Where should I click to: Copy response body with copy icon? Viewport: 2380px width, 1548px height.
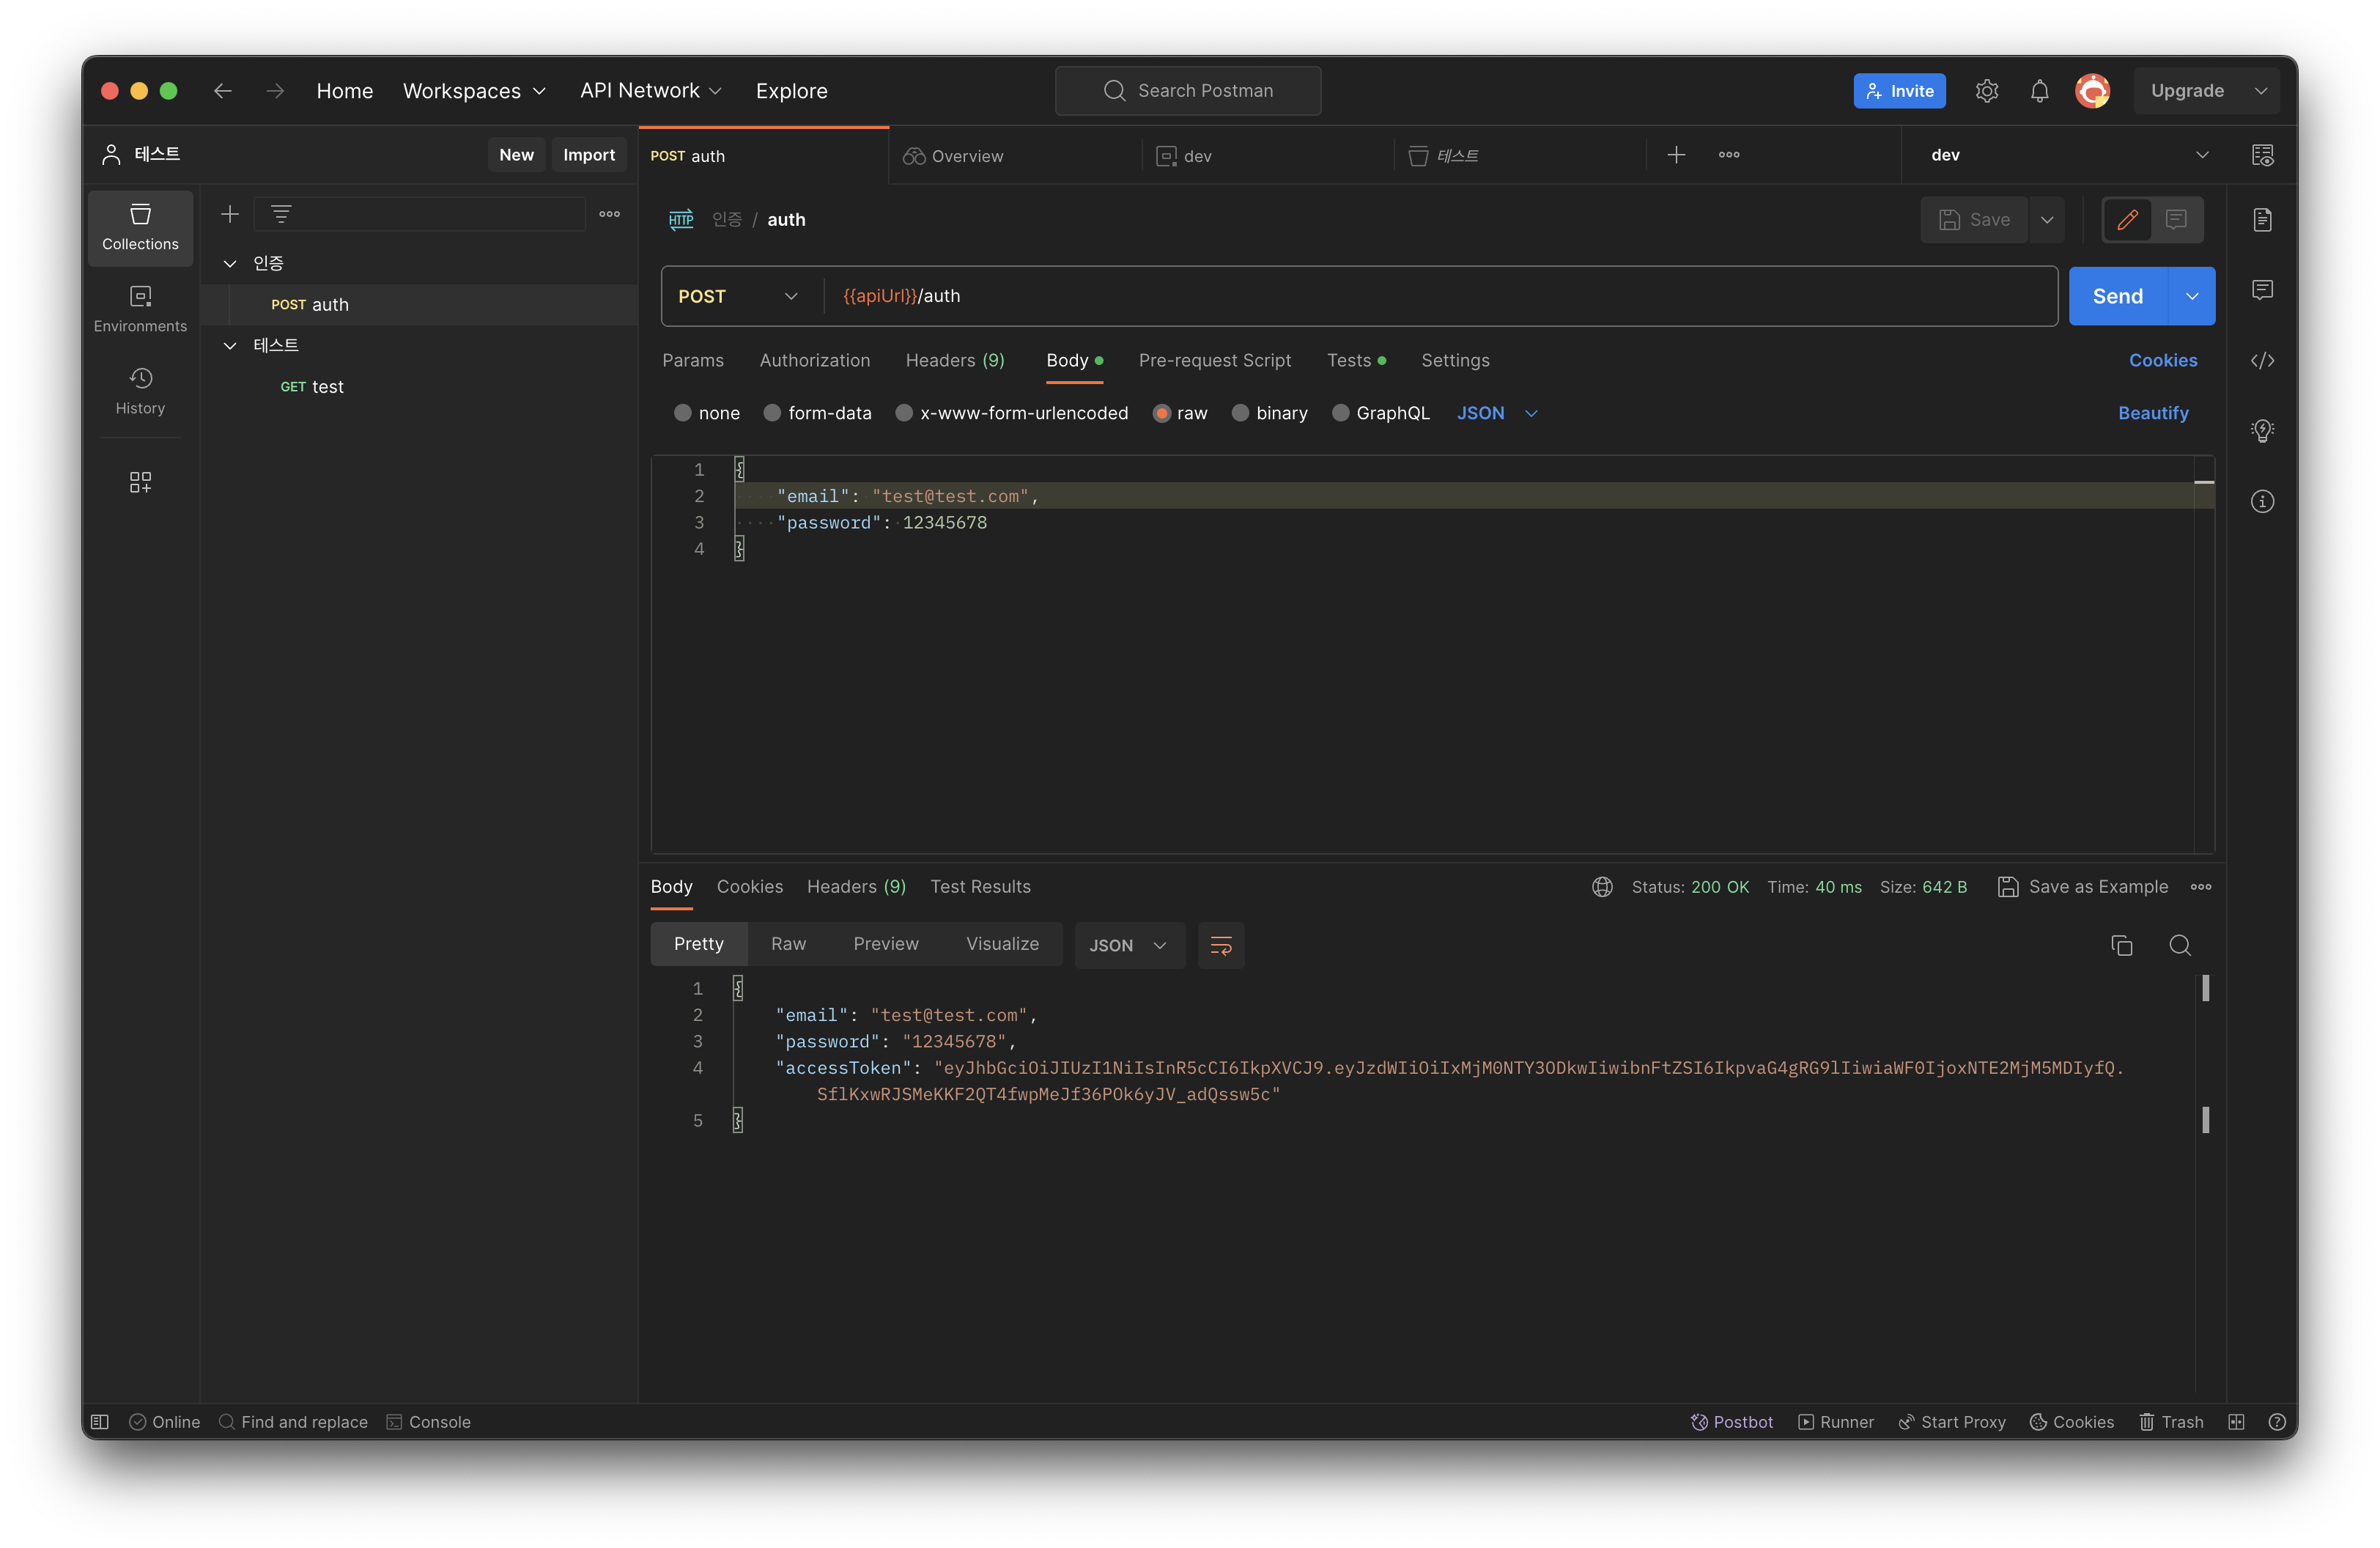pos(2121,945)
